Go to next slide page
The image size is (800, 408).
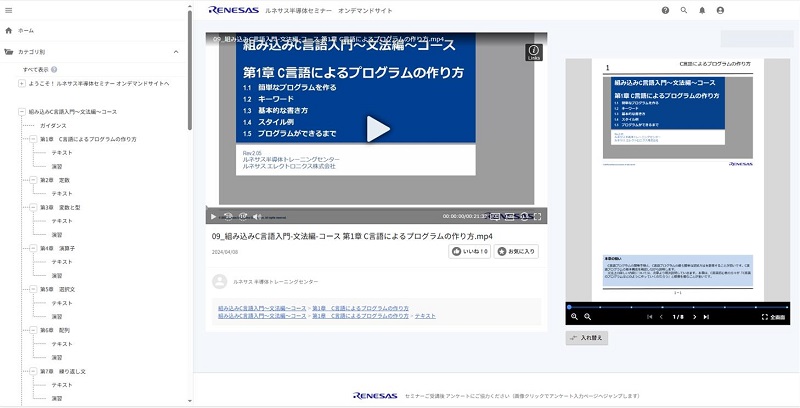pyautogui.click(x=694, y=317)
